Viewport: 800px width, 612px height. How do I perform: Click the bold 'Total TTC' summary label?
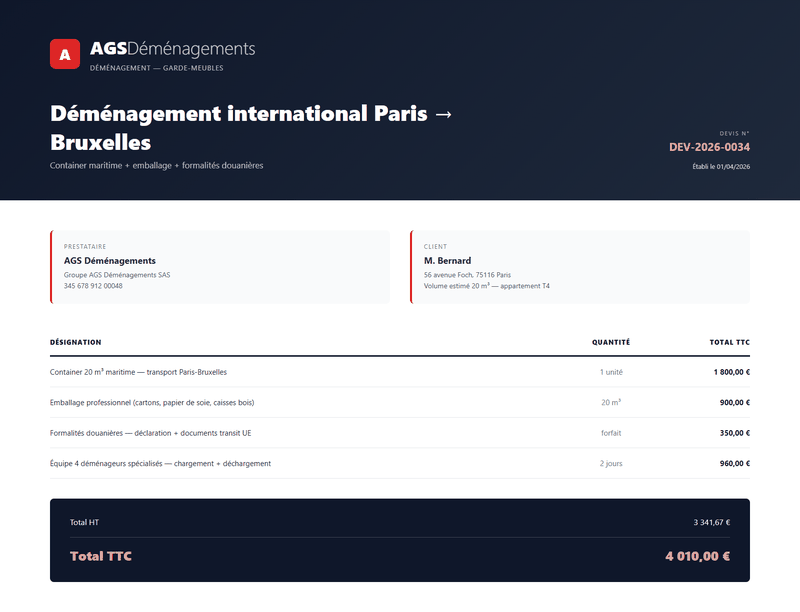pos(101,556)
